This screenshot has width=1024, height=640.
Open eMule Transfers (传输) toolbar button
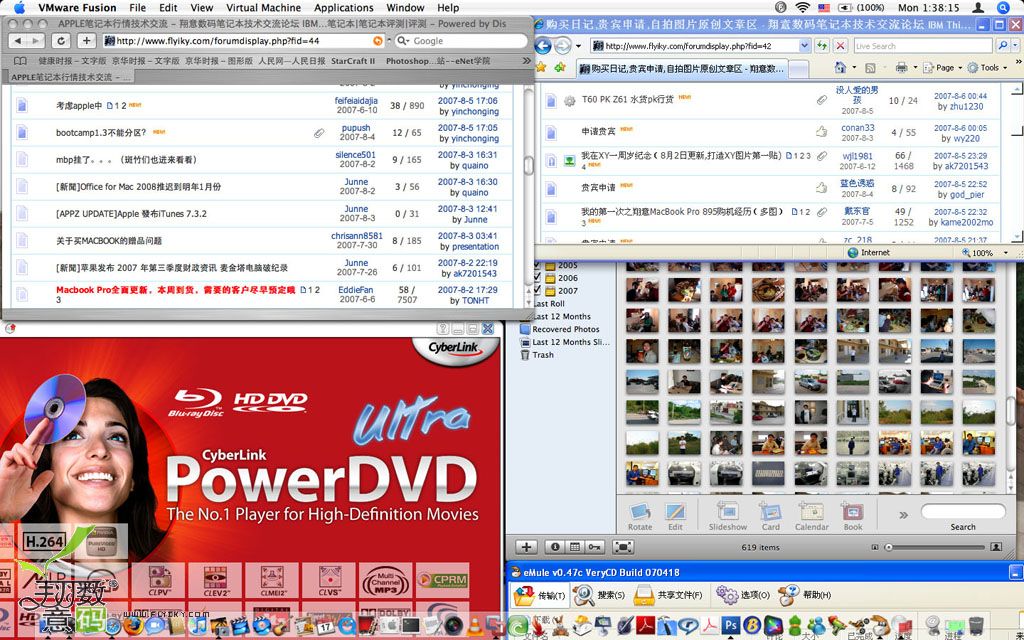(539, 595)
